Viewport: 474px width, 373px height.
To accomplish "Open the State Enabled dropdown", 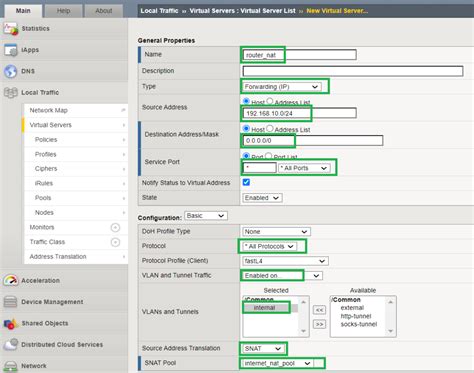I will [x=262, y=198].
